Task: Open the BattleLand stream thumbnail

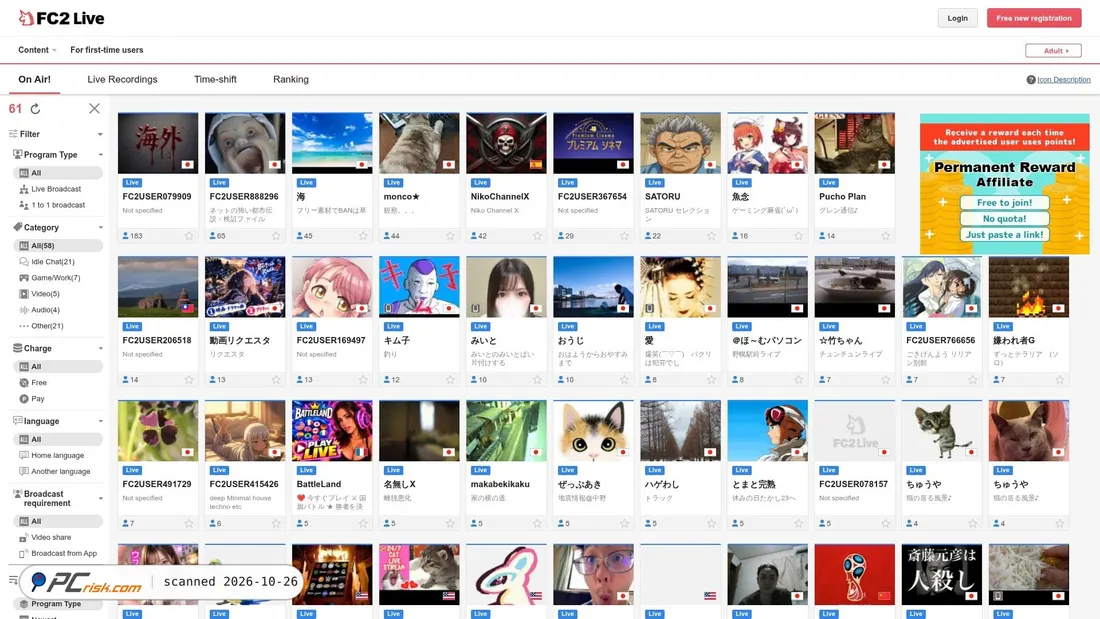Action: [x=332, y=430]
